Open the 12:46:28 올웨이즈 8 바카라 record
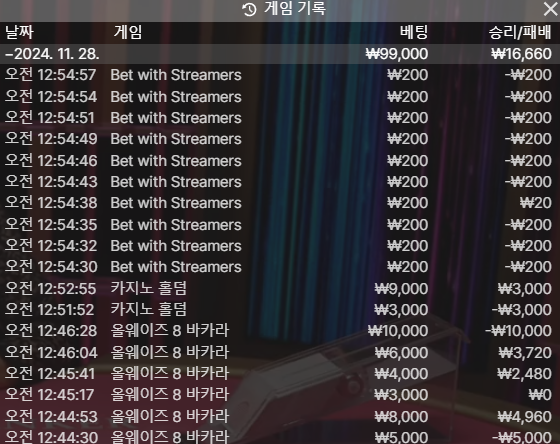Viewport: 560px width, 444px height. 280,331
